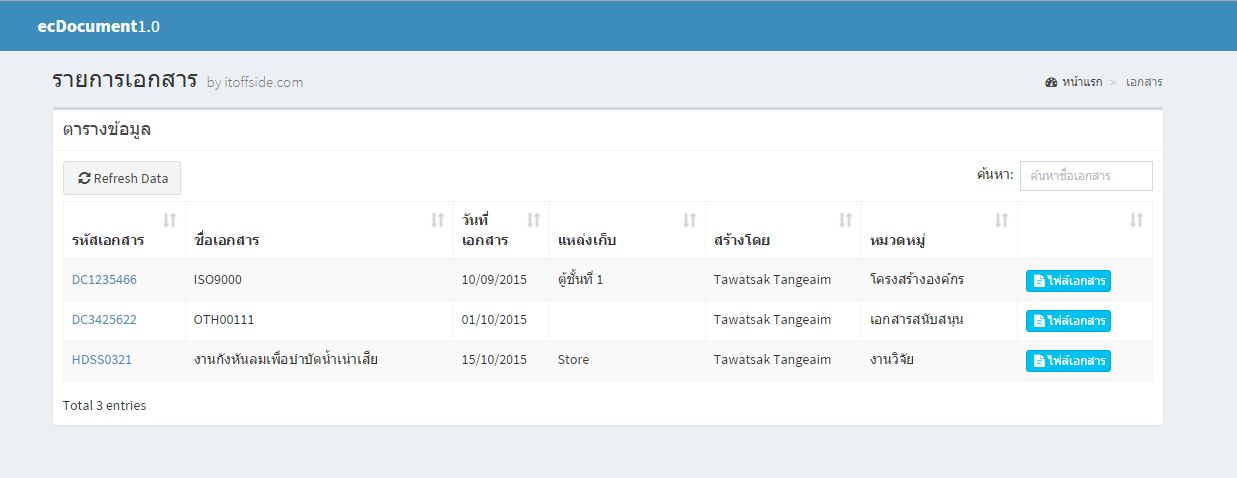This screenshot has width=1237, height=478.
Task: Click ชื่อเอกสาร column header text
Action: (x=227, y=241)
